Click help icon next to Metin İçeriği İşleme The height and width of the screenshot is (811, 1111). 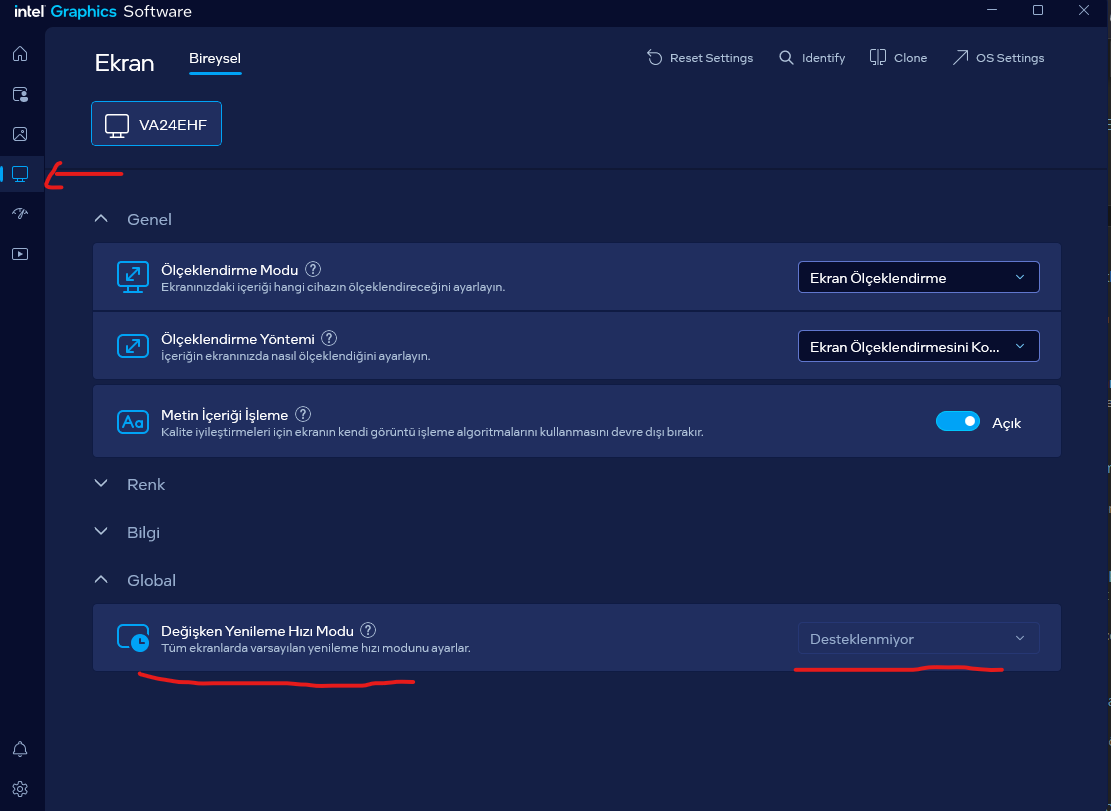(303, 414)
